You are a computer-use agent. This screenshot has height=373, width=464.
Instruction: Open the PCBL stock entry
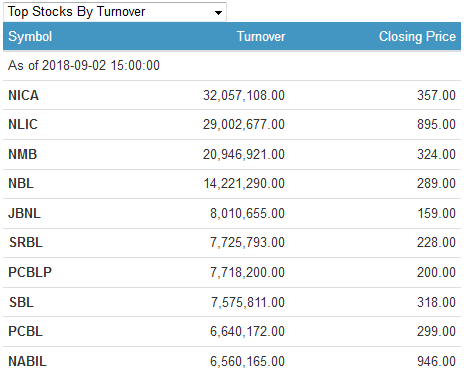pos(25,331)
